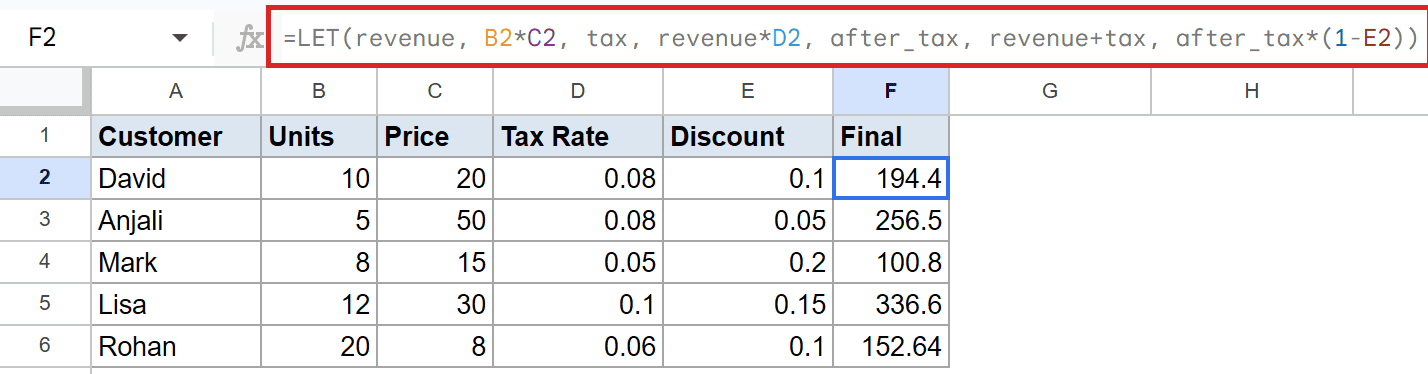Select Mark's Price value 15
The width and height of the screenshot is (1428, 374).
coord(435,262)
